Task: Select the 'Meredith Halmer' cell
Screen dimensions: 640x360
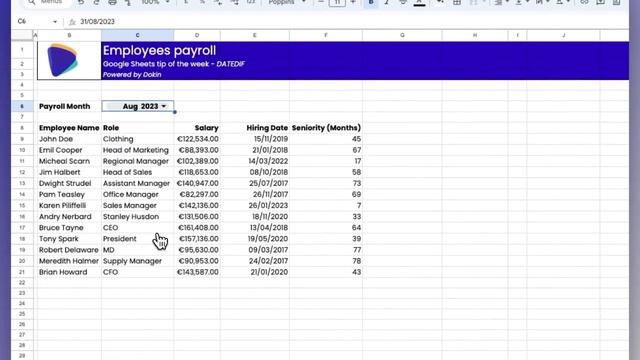Action: (69, 261)
